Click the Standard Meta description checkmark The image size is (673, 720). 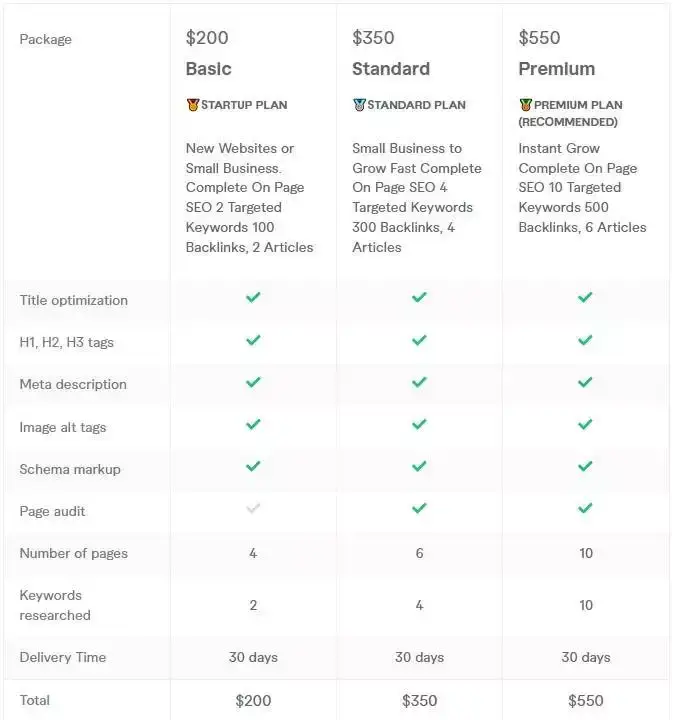click(419, 382)
